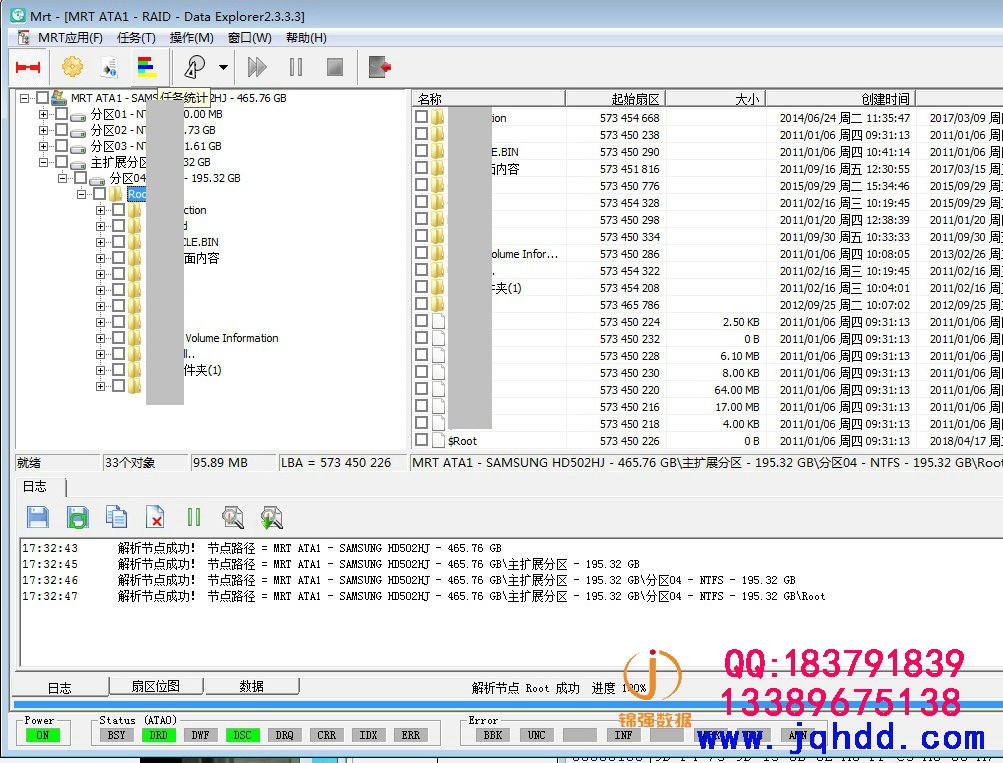Click the log search magnifier icon

coord(233,517)
